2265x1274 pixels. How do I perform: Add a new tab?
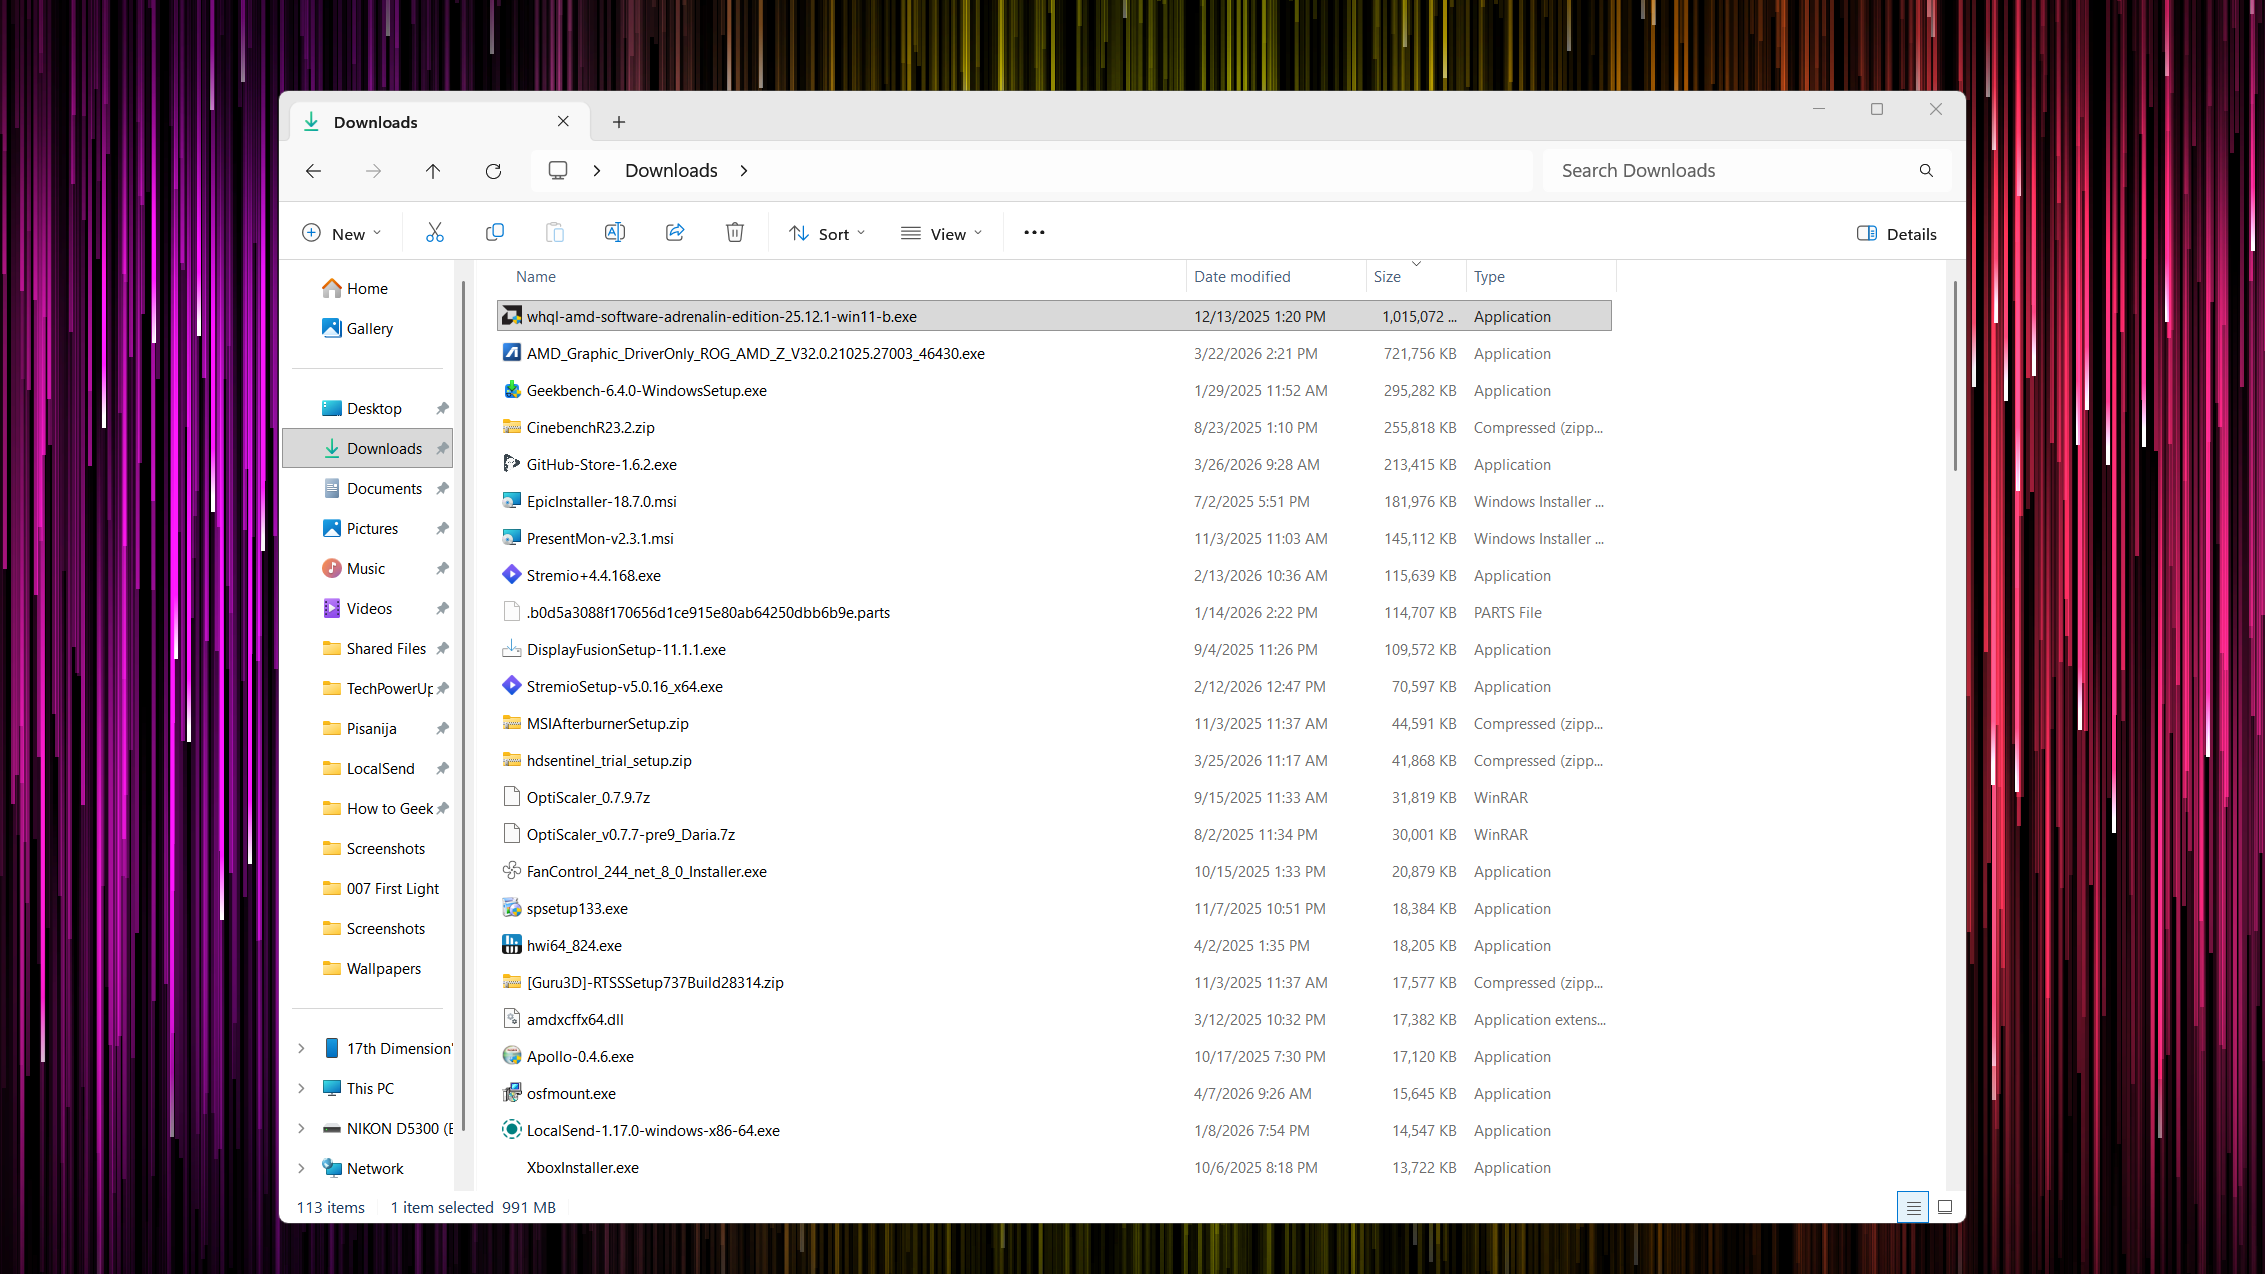tap(619, 122)
